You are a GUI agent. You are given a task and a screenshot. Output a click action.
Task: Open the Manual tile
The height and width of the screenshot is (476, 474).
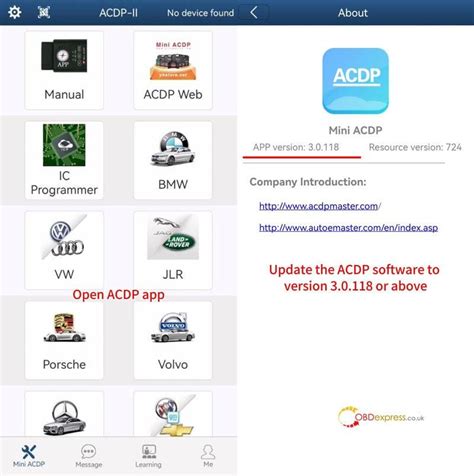64,70
